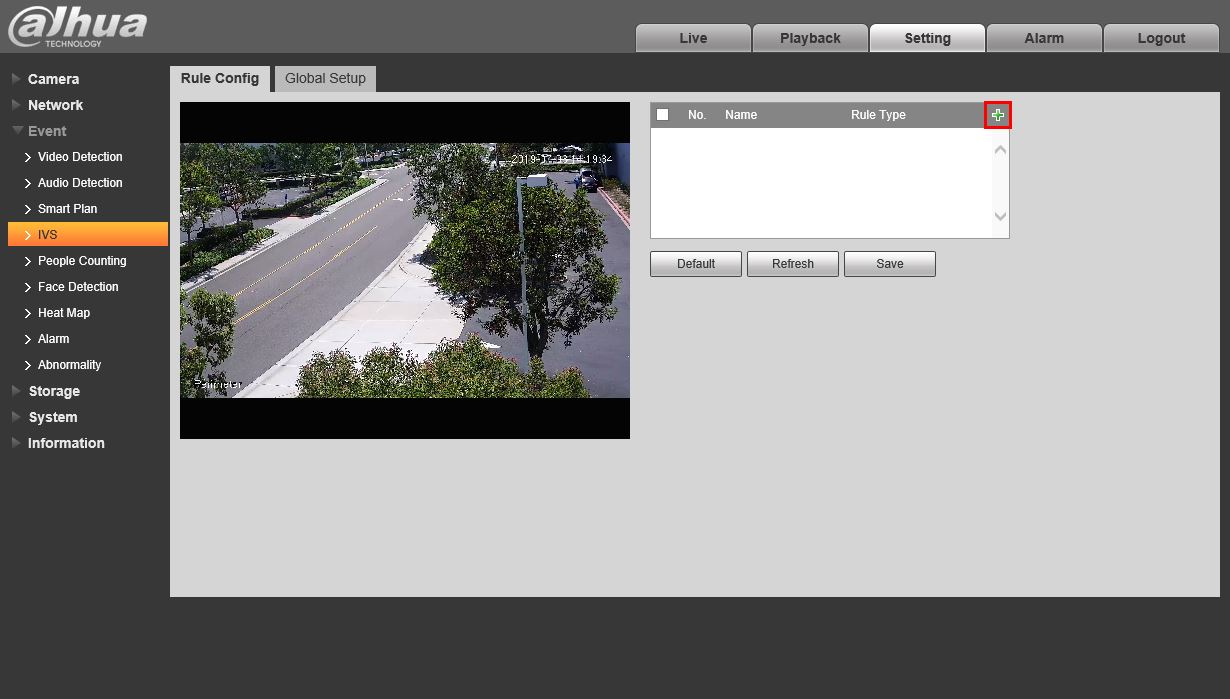Go to the Playback tab

point(810,38)
